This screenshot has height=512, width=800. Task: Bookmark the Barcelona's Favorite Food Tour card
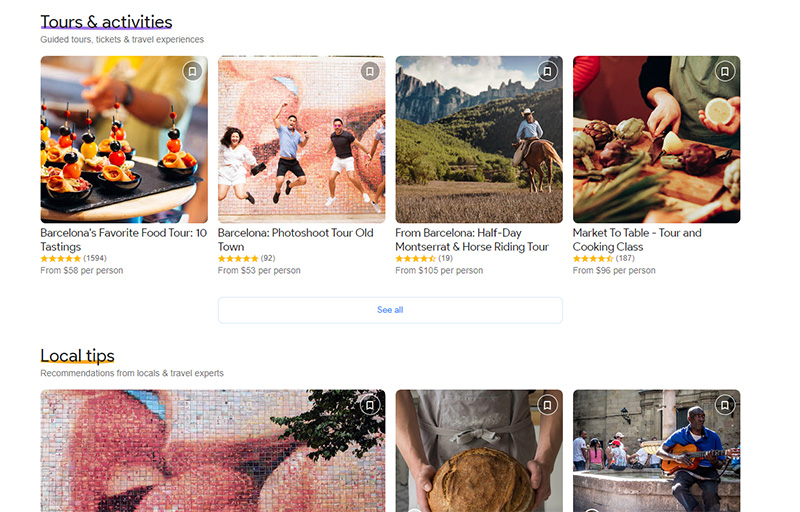[x=192, y=71]
